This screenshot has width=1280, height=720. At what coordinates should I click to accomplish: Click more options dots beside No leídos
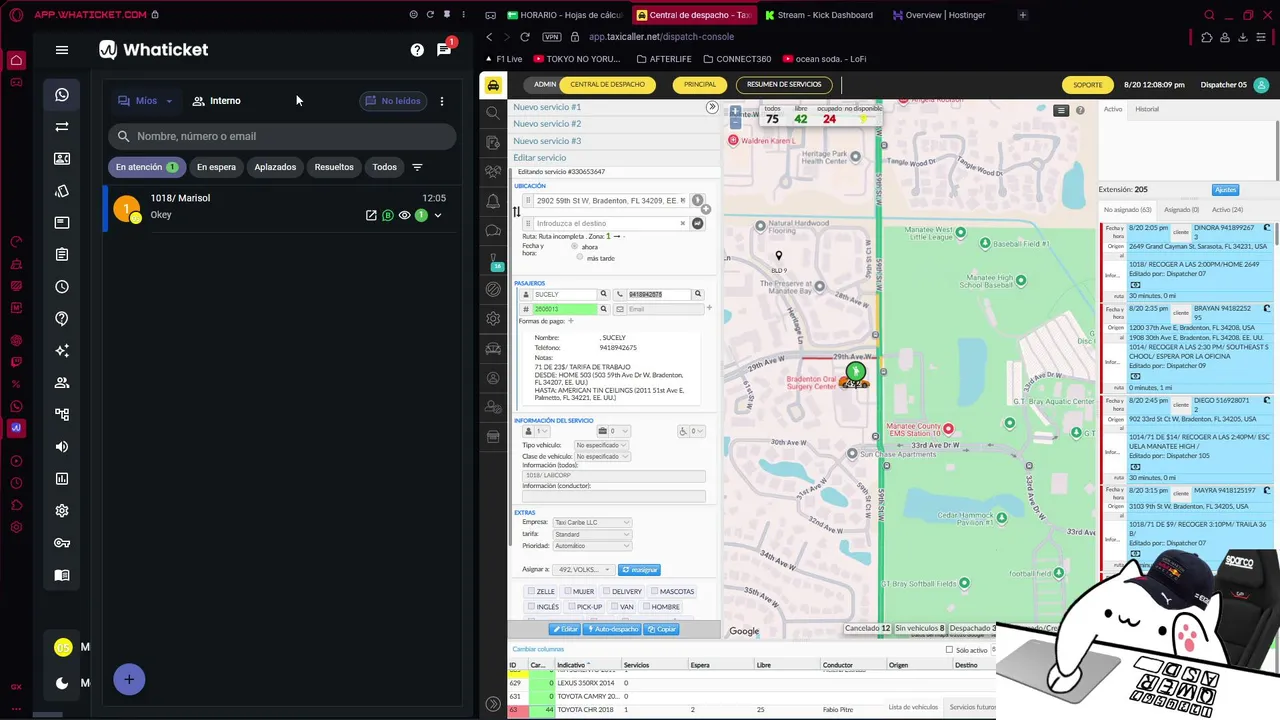(442, 101)
